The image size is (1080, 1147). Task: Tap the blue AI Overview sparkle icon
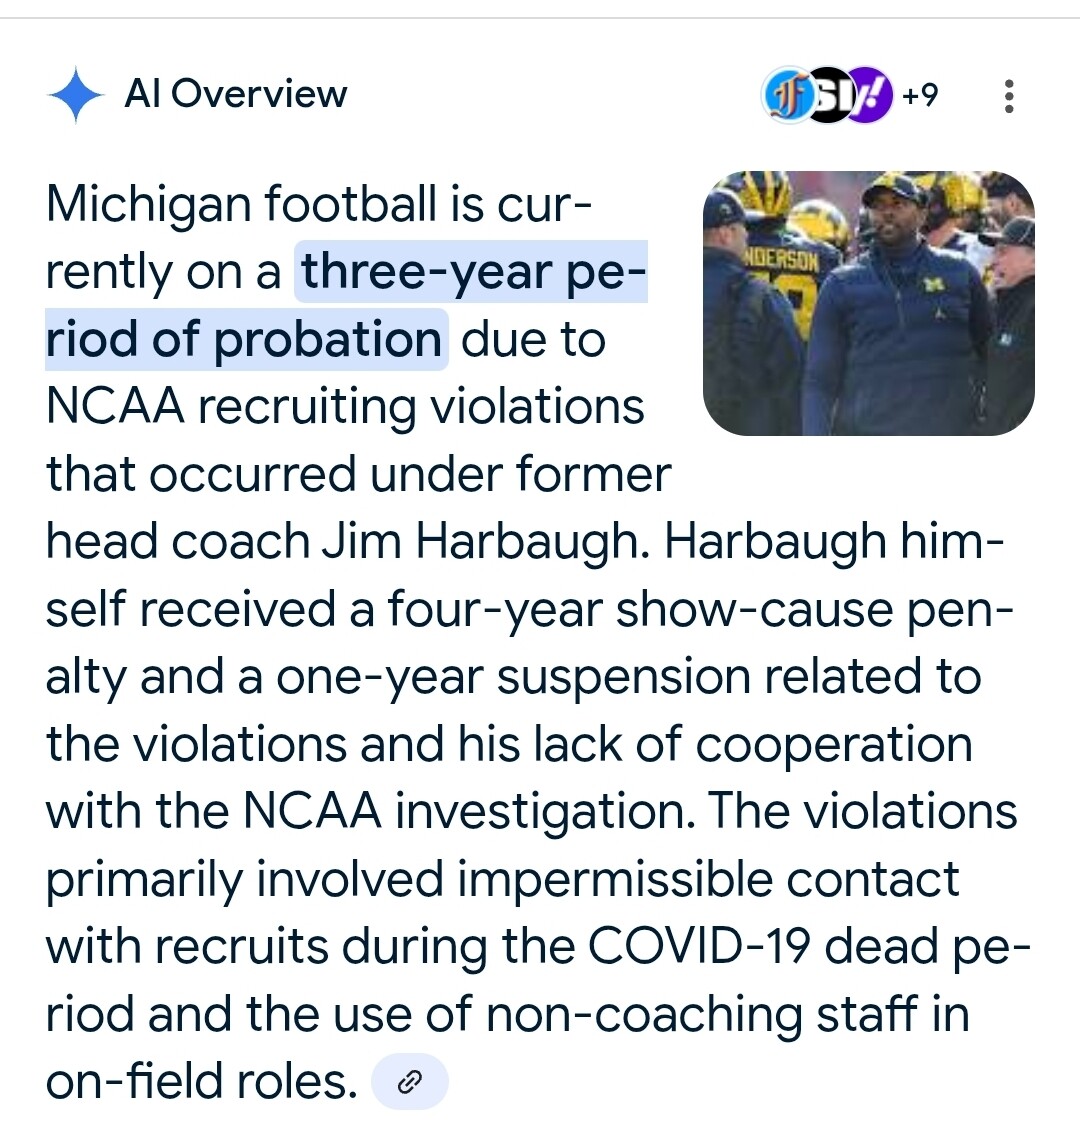coord(75,95)
